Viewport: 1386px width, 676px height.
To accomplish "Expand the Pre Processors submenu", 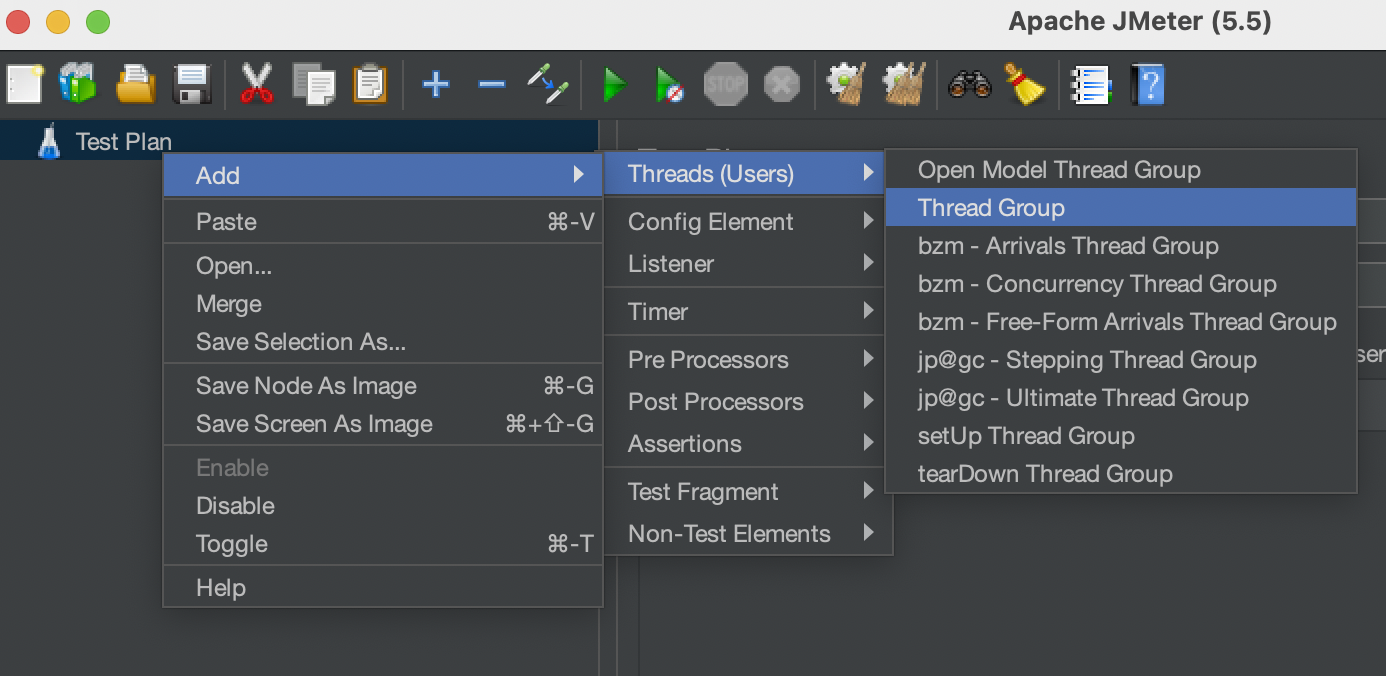I will coord(745,360).
